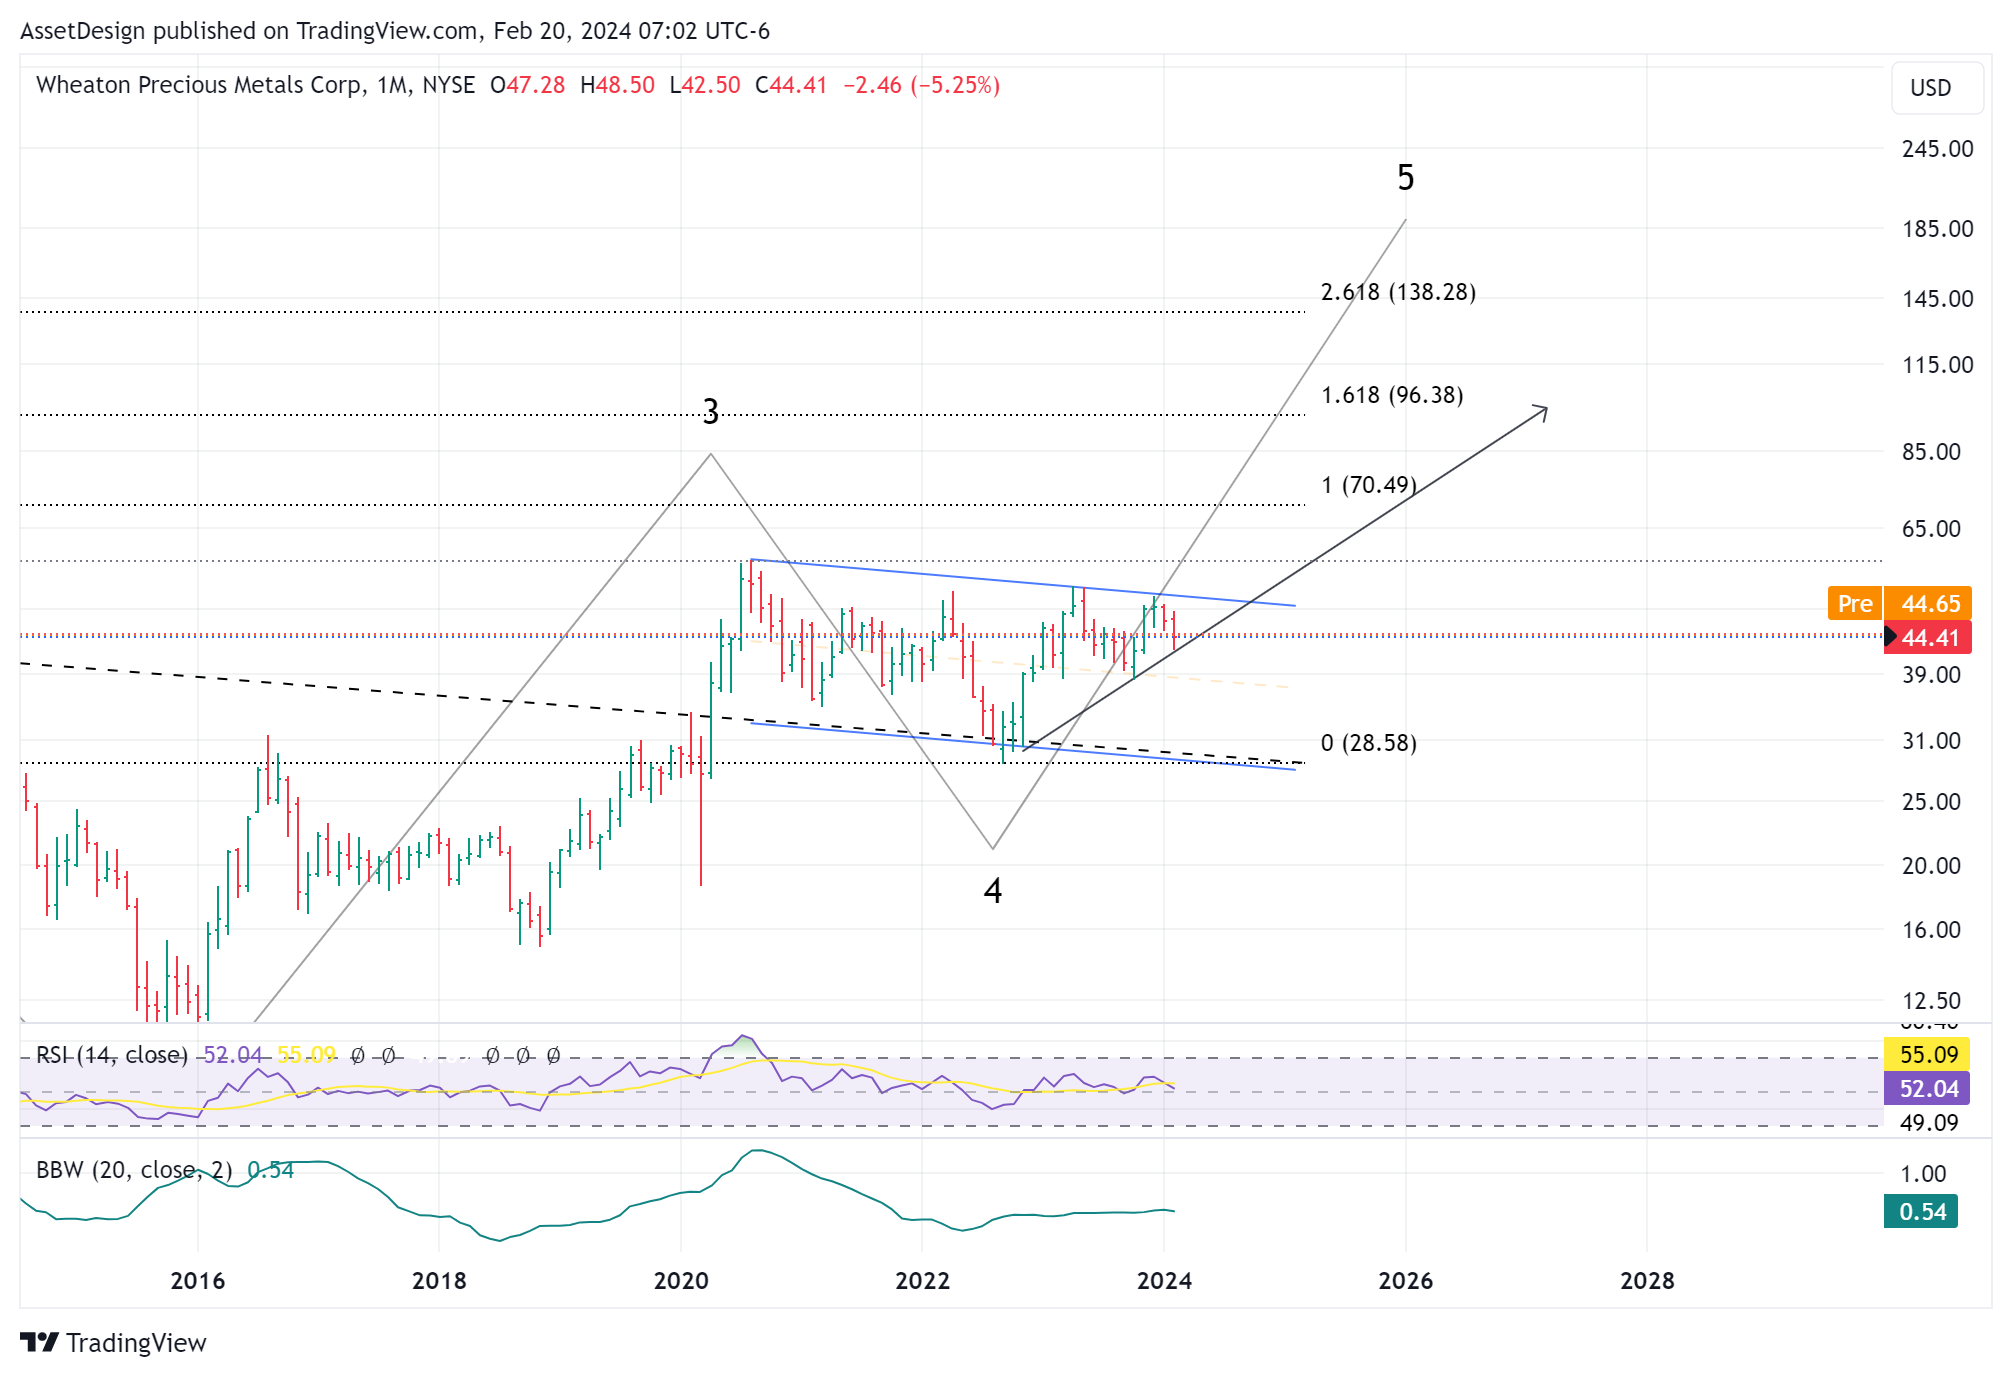
Task: Select the wave label 4
Action: tap(992, 890)
